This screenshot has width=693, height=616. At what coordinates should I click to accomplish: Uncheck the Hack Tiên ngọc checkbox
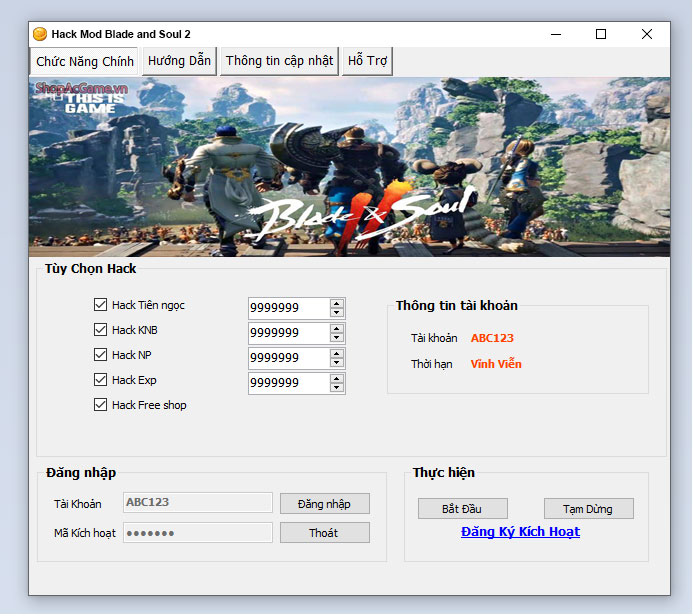pos(100,304)
